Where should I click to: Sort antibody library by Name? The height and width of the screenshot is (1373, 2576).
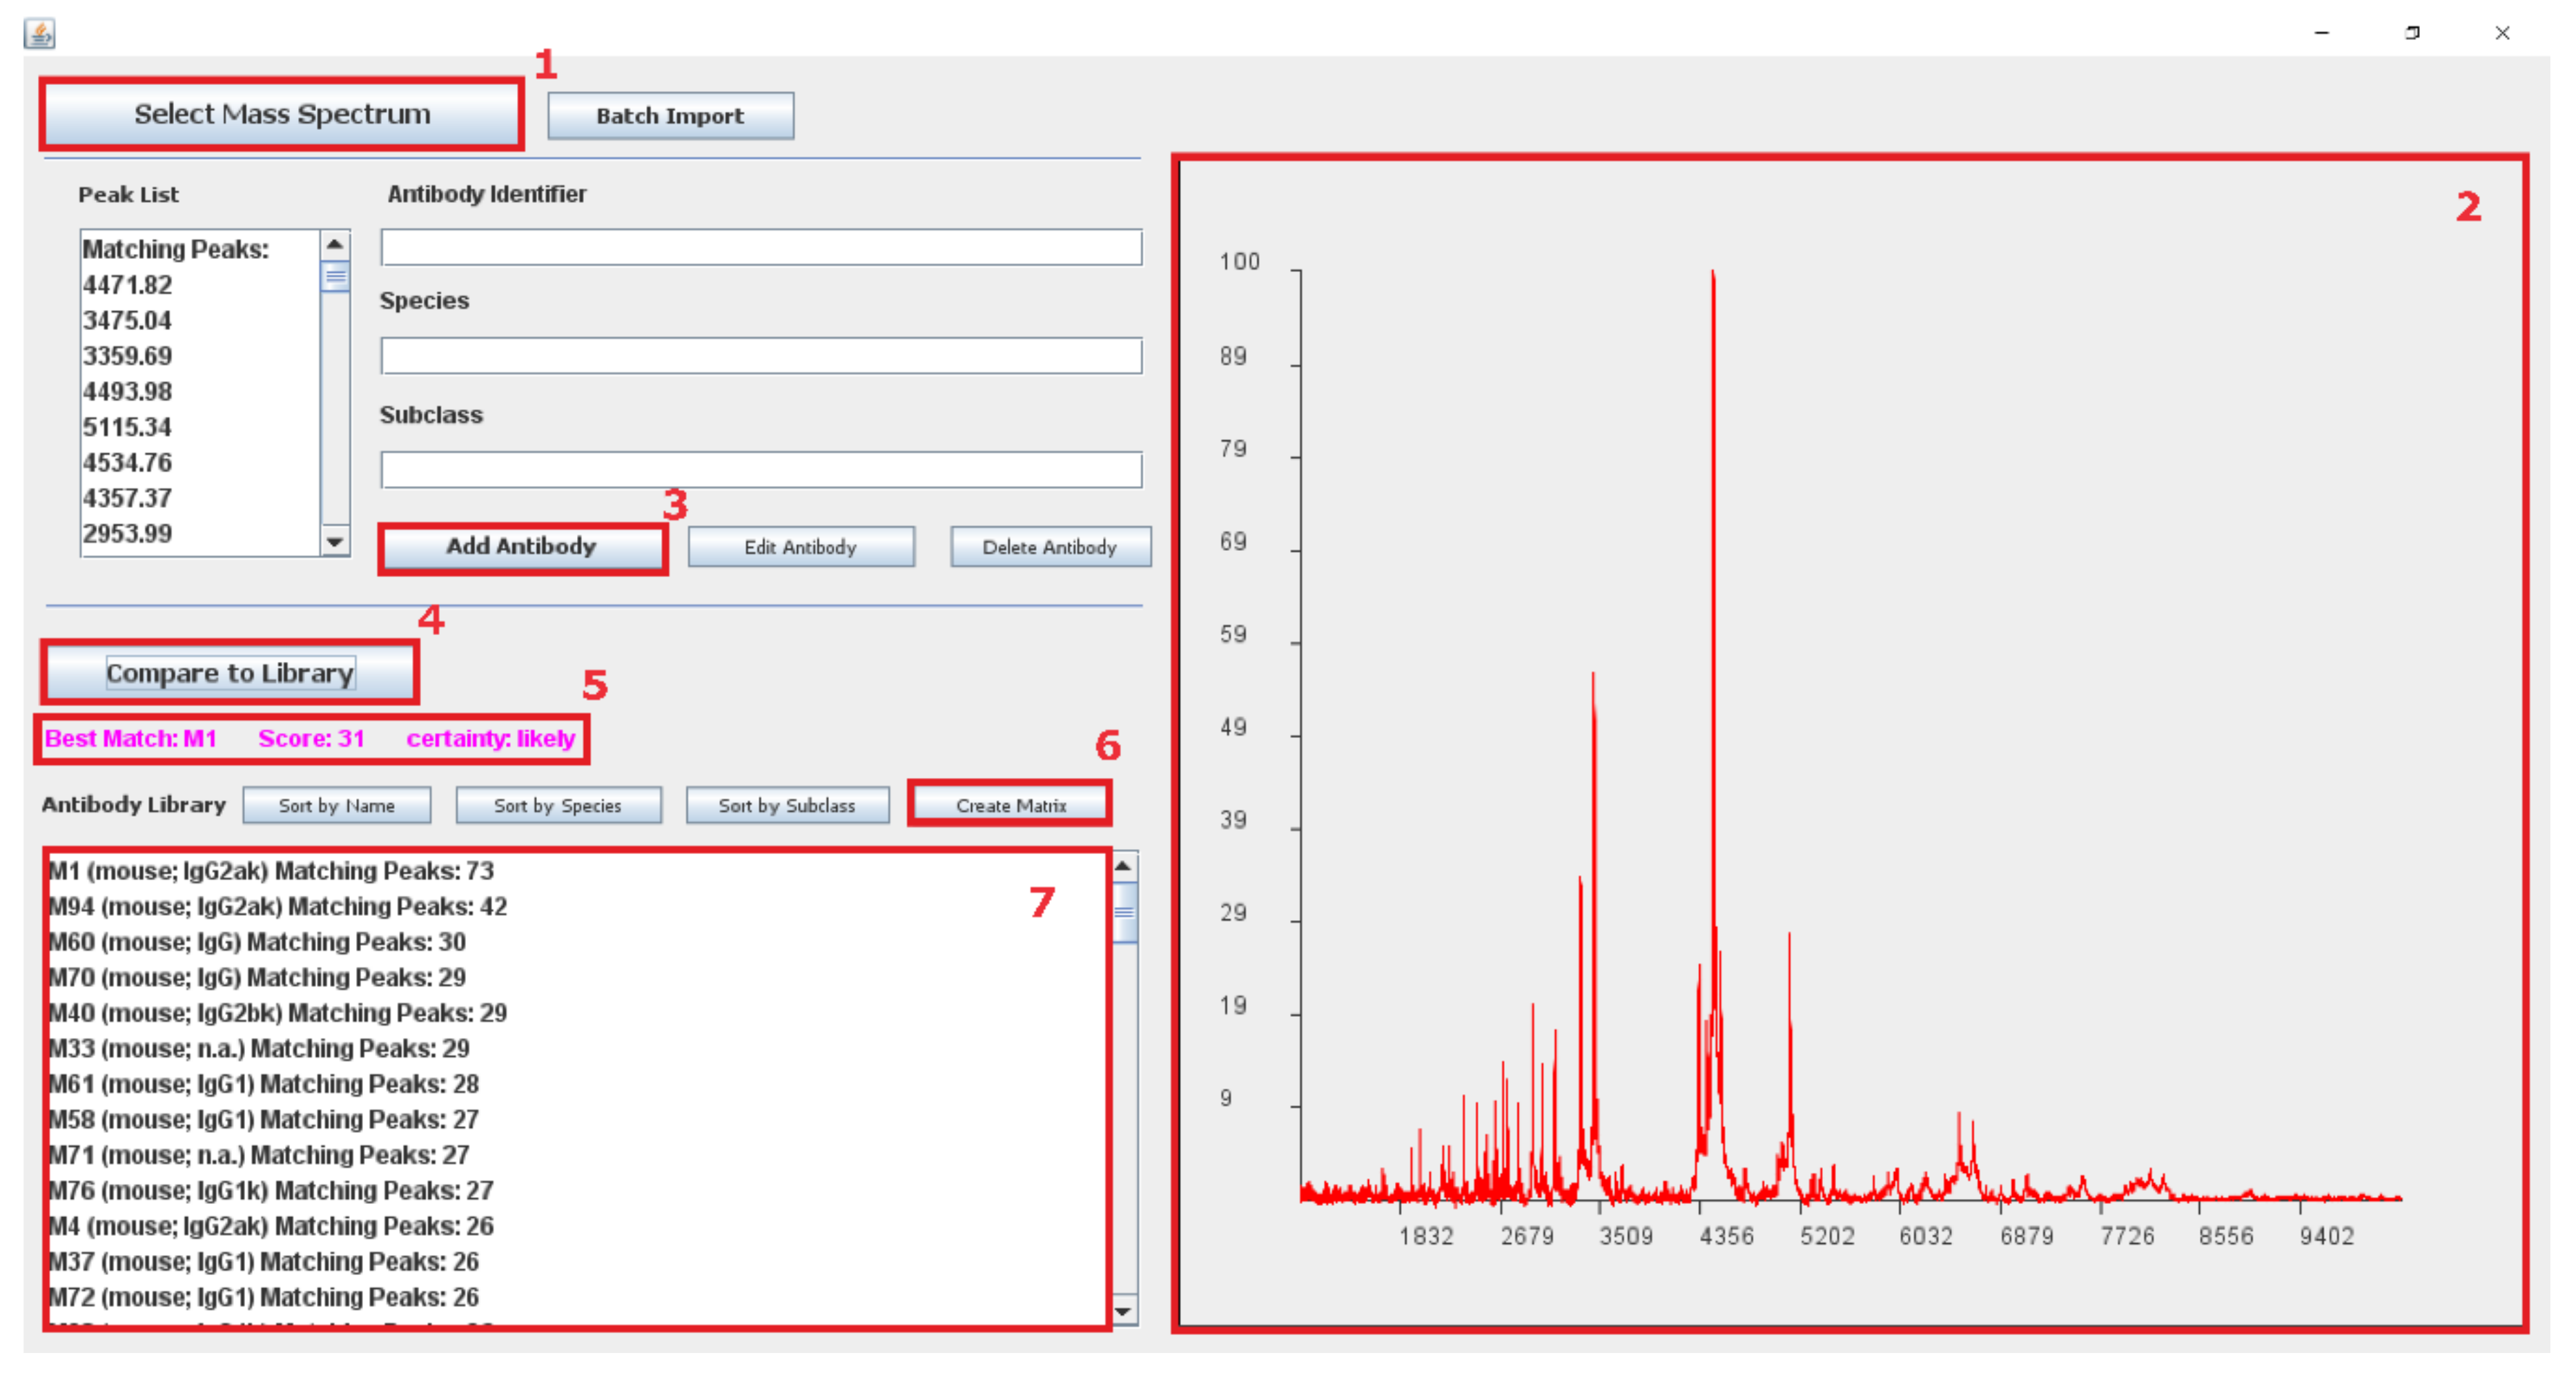pyautogui.click(x=336, y=805)
